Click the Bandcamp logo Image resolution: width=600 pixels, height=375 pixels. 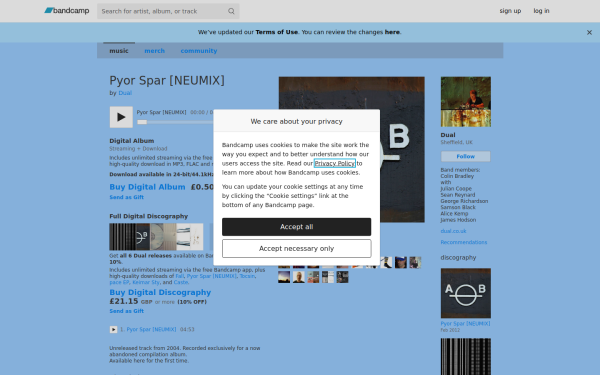pos(67,11)
